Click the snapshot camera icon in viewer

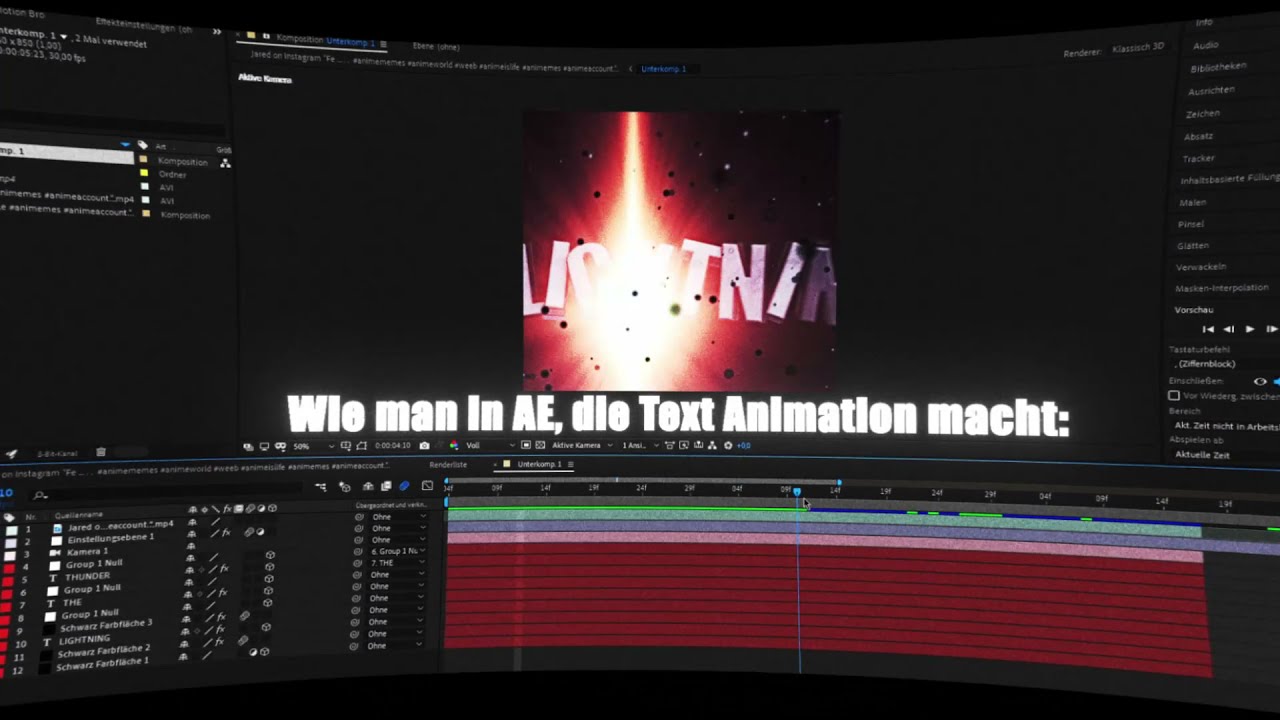(x=425, y=445)
